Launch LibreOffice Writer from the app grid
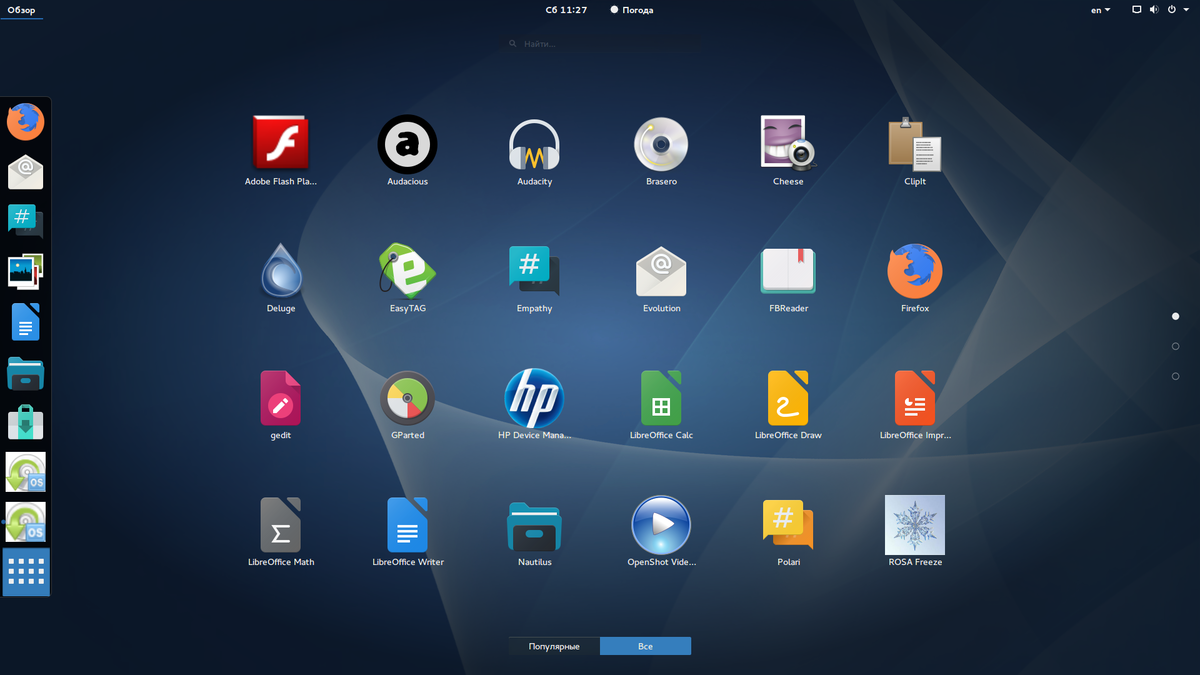 tap(407, 525)
